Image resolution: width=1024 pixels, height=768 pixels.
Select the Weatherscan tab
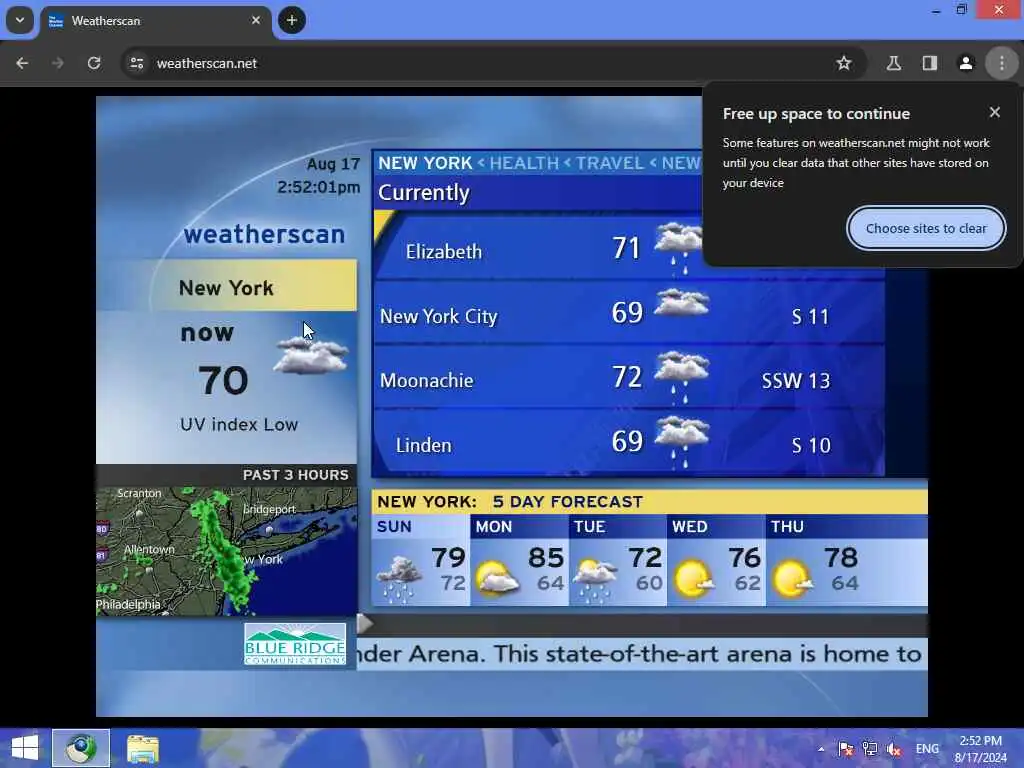156,21
